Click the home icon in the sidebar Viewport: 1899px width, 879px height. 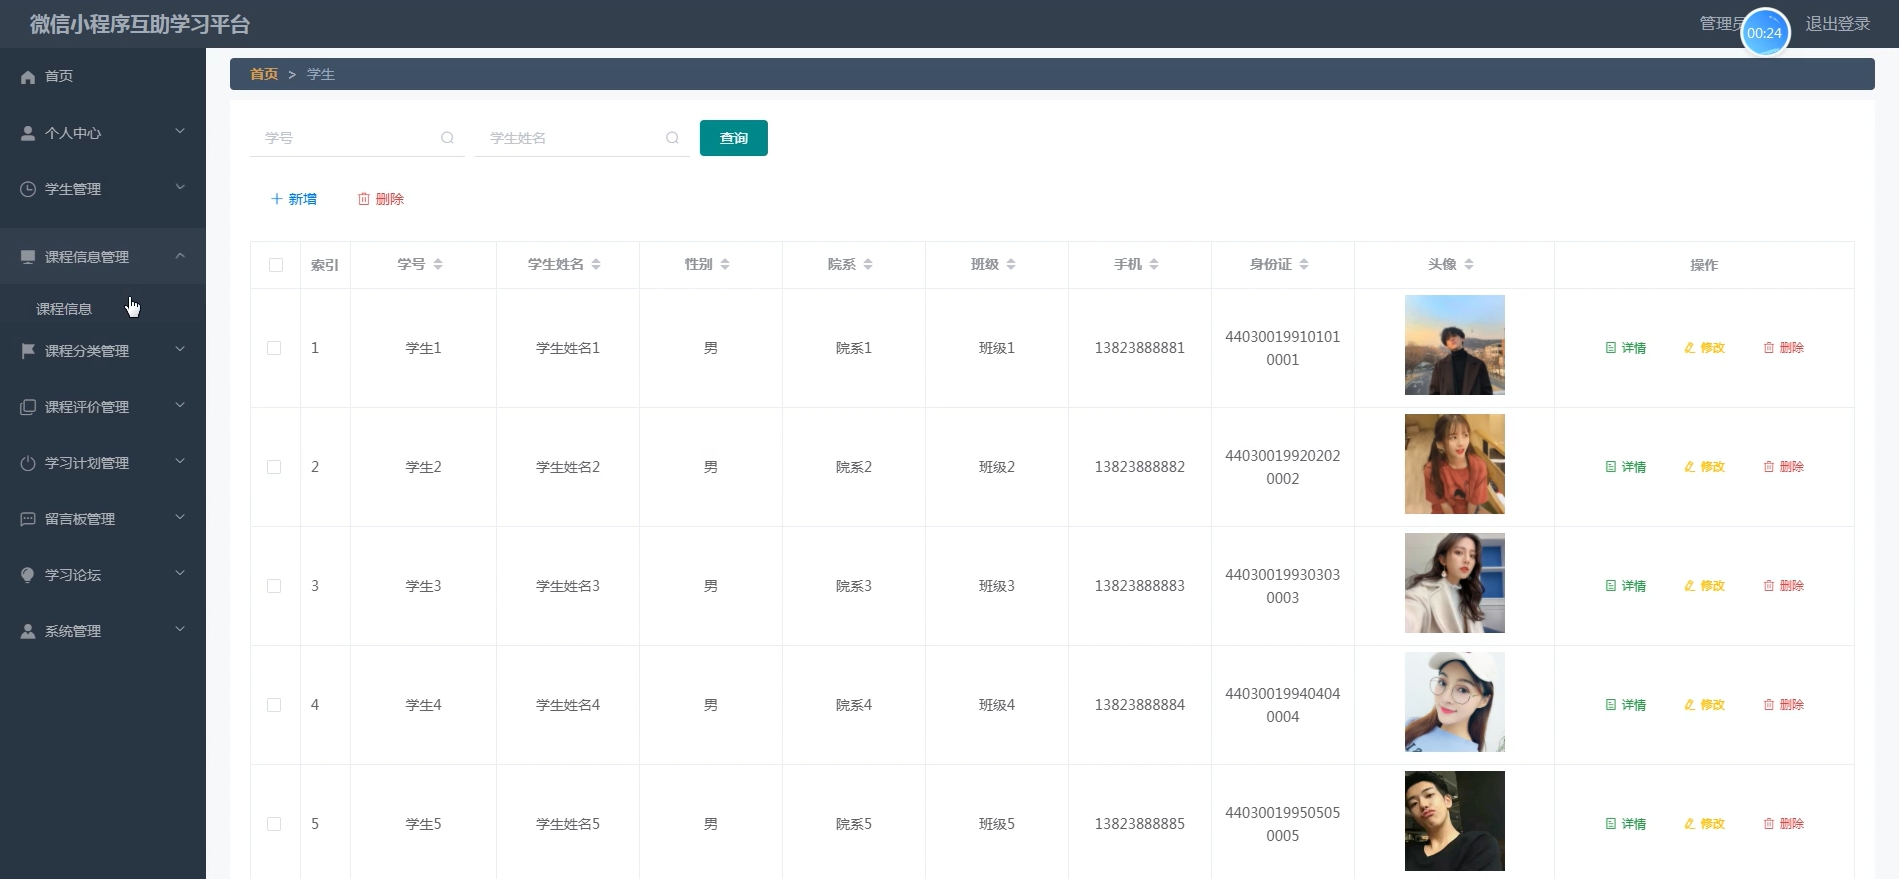pos(28,77)
